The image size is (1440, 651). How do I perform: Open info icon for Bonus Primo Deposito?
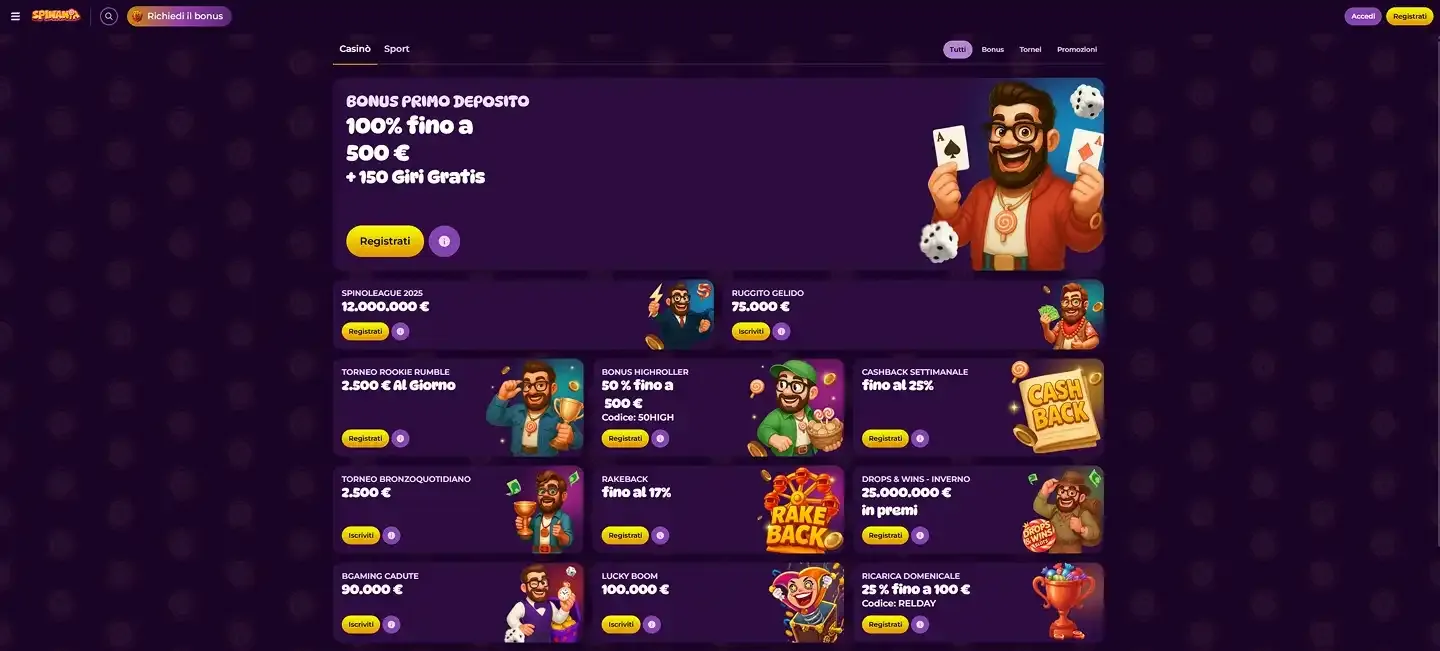[x=444, y=241]
